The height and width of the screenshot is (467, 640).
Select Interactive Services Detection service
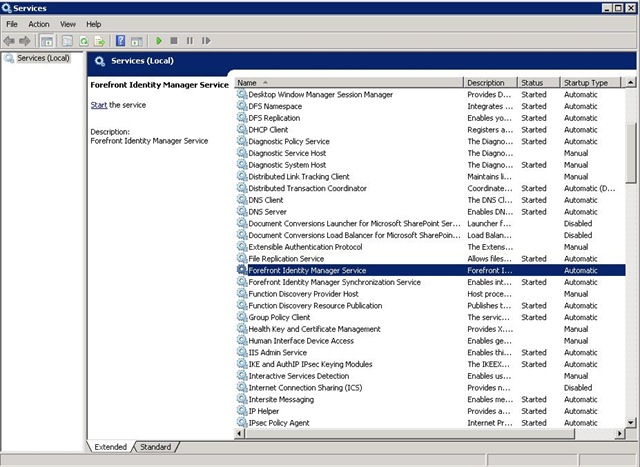point(430,376)
